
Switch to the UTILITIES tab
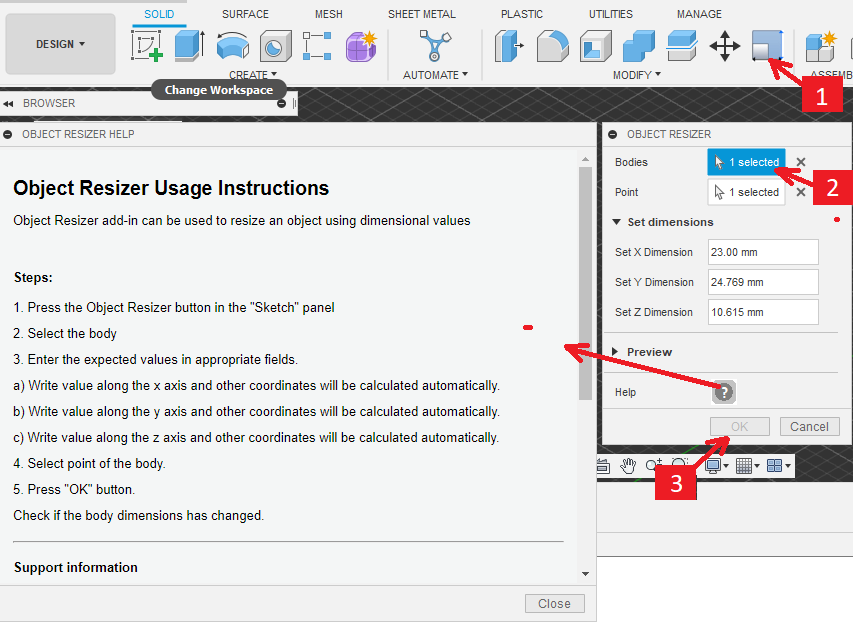pyautogui.click(x=610, y=14)
